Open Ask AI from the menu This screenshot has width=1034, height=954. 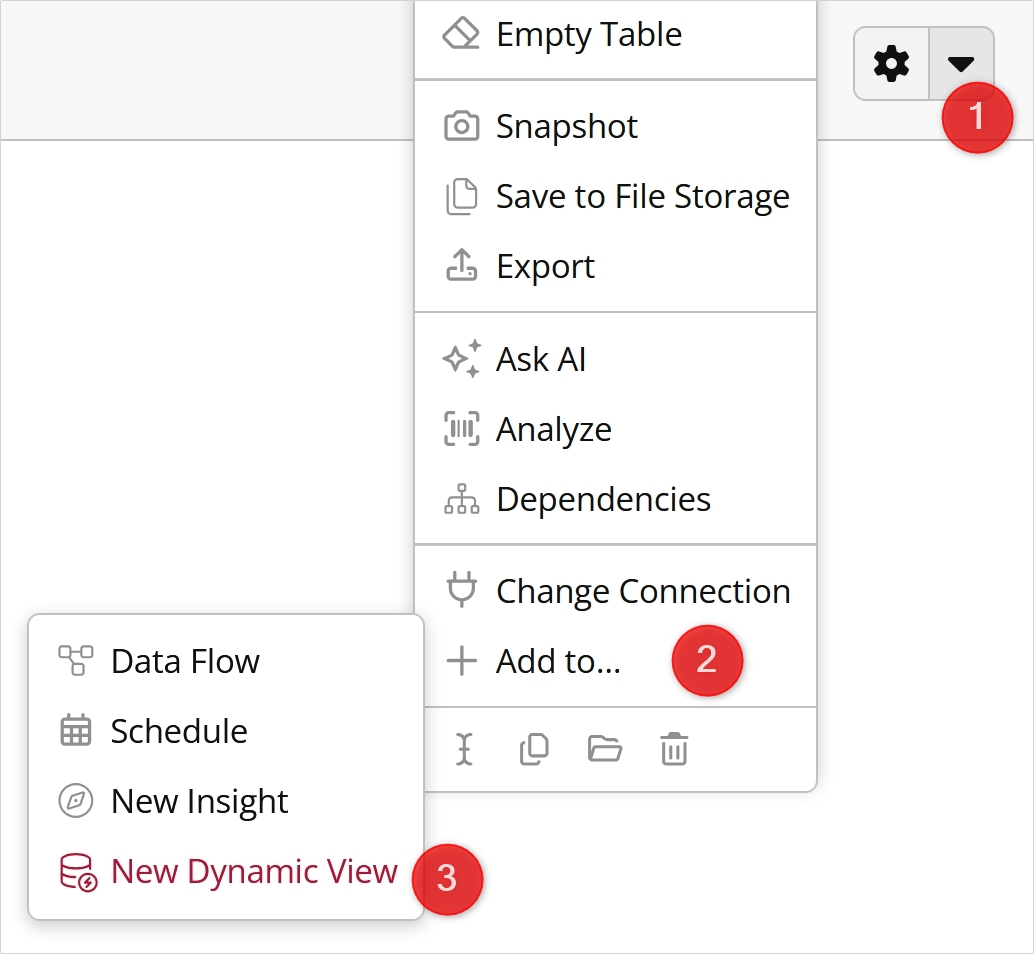tap(615, 359)
